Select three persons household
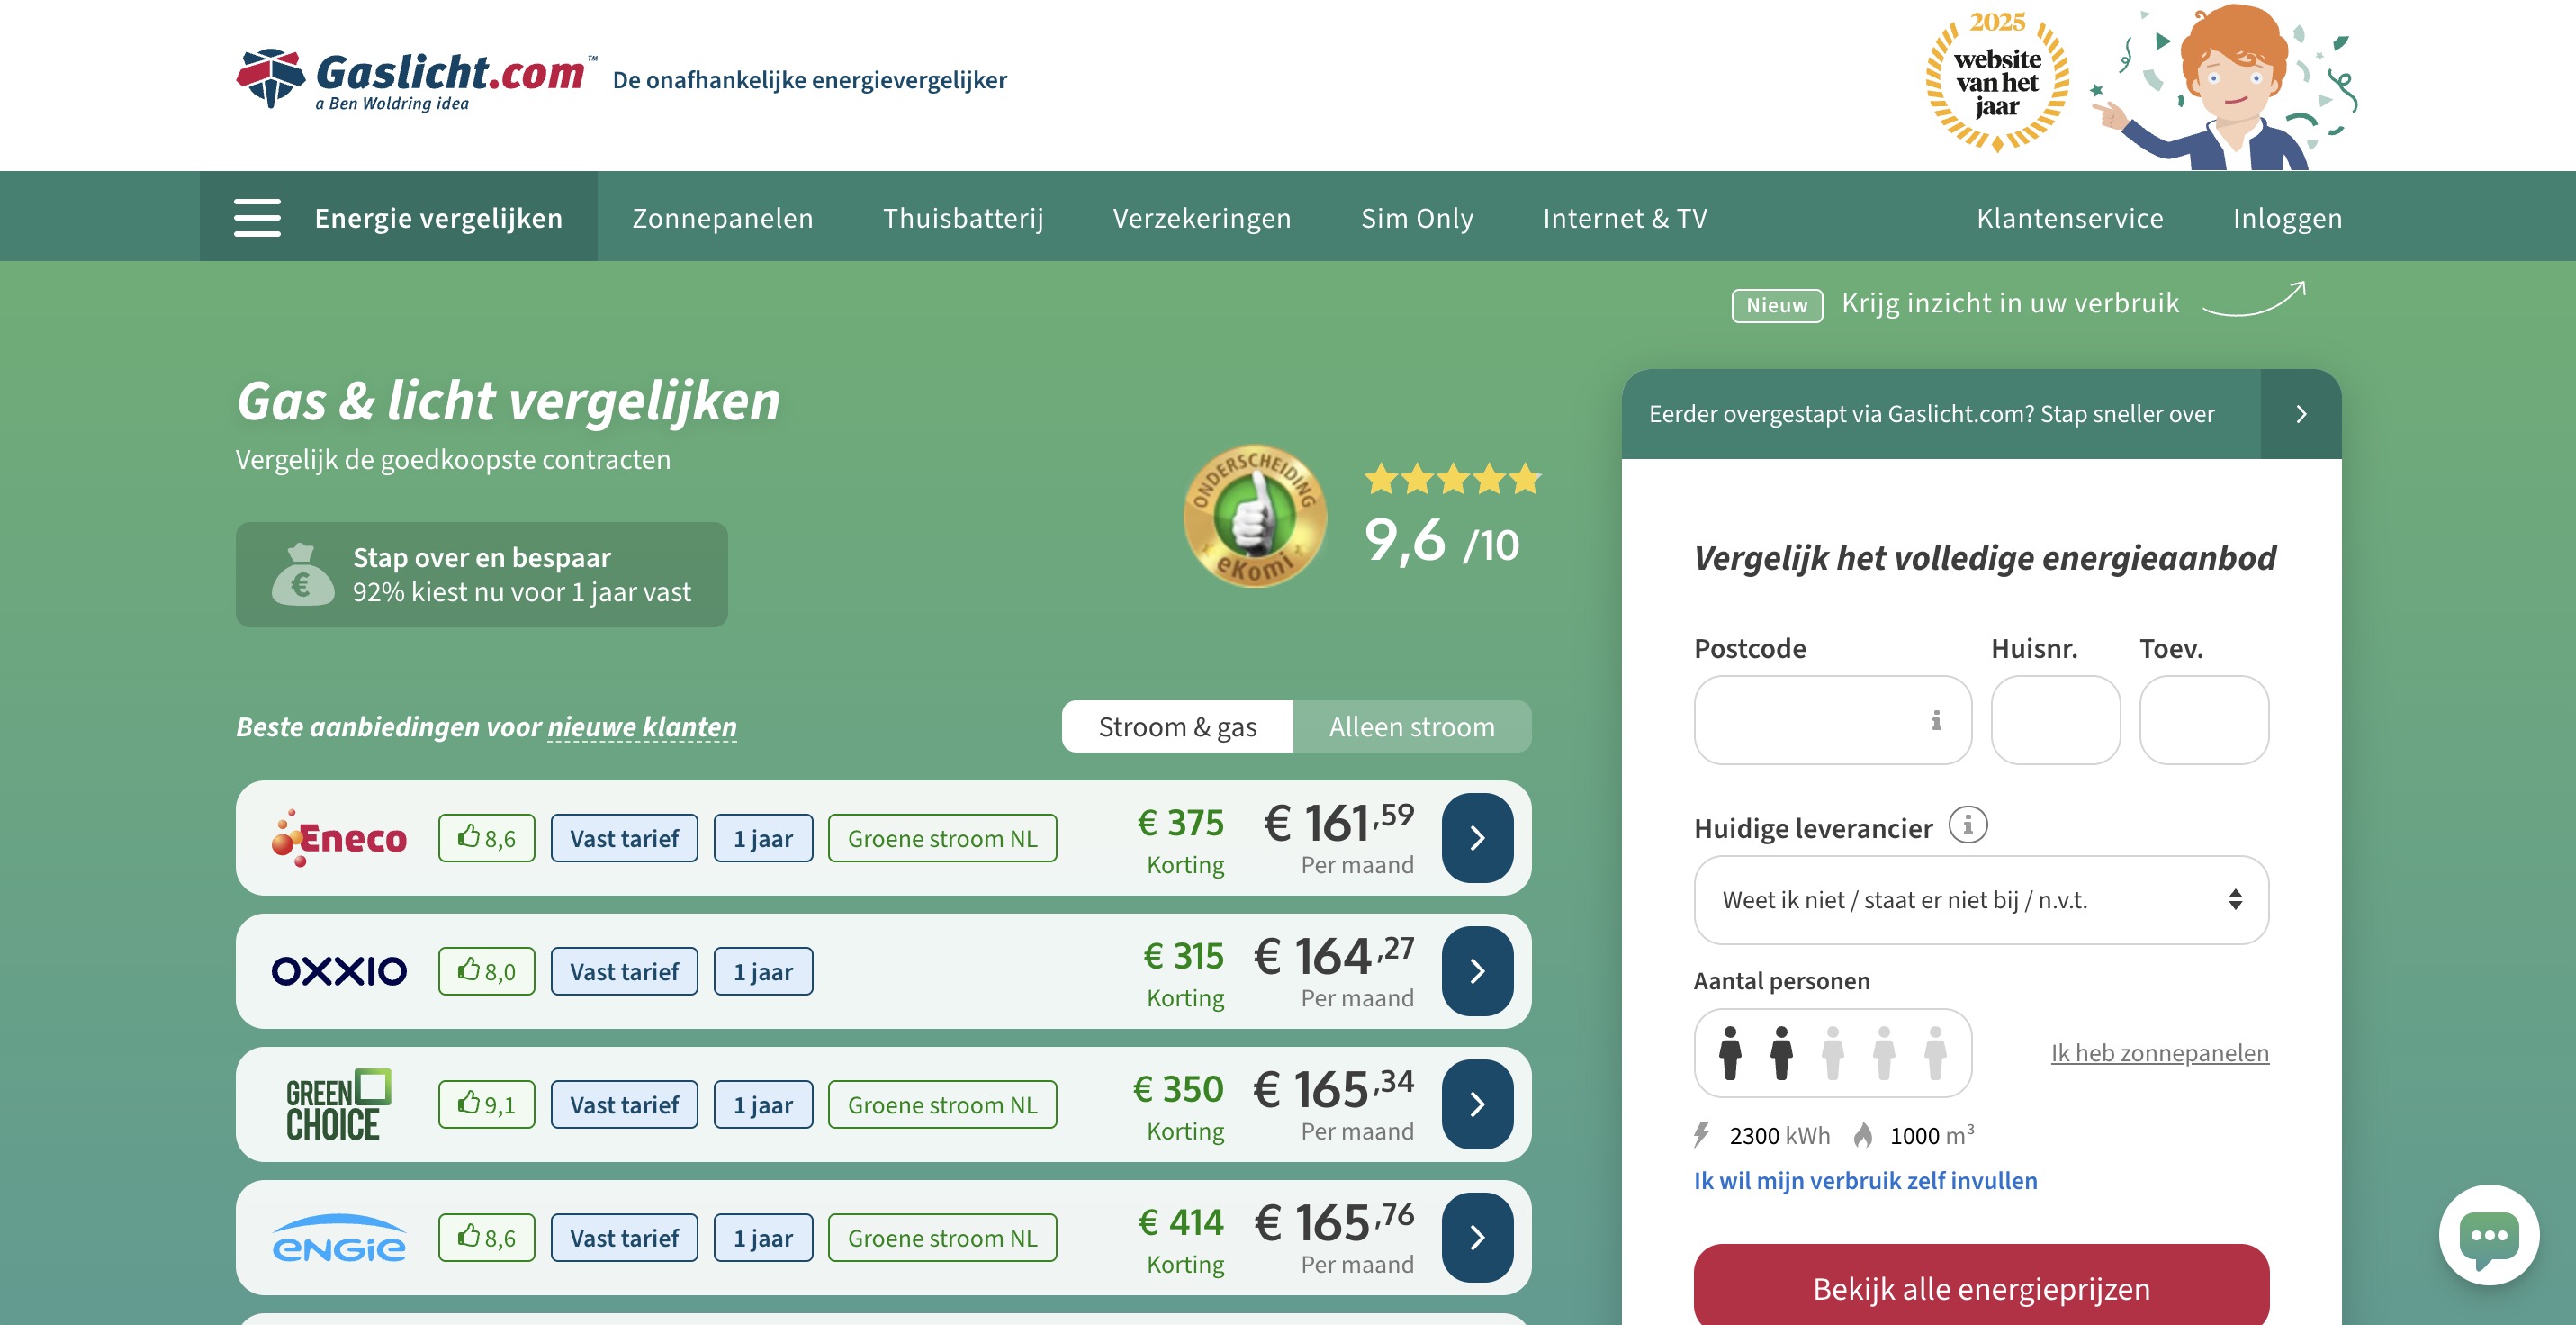The image size is (2576, 1325). pyautogui.click(x=1832, y=1053)
